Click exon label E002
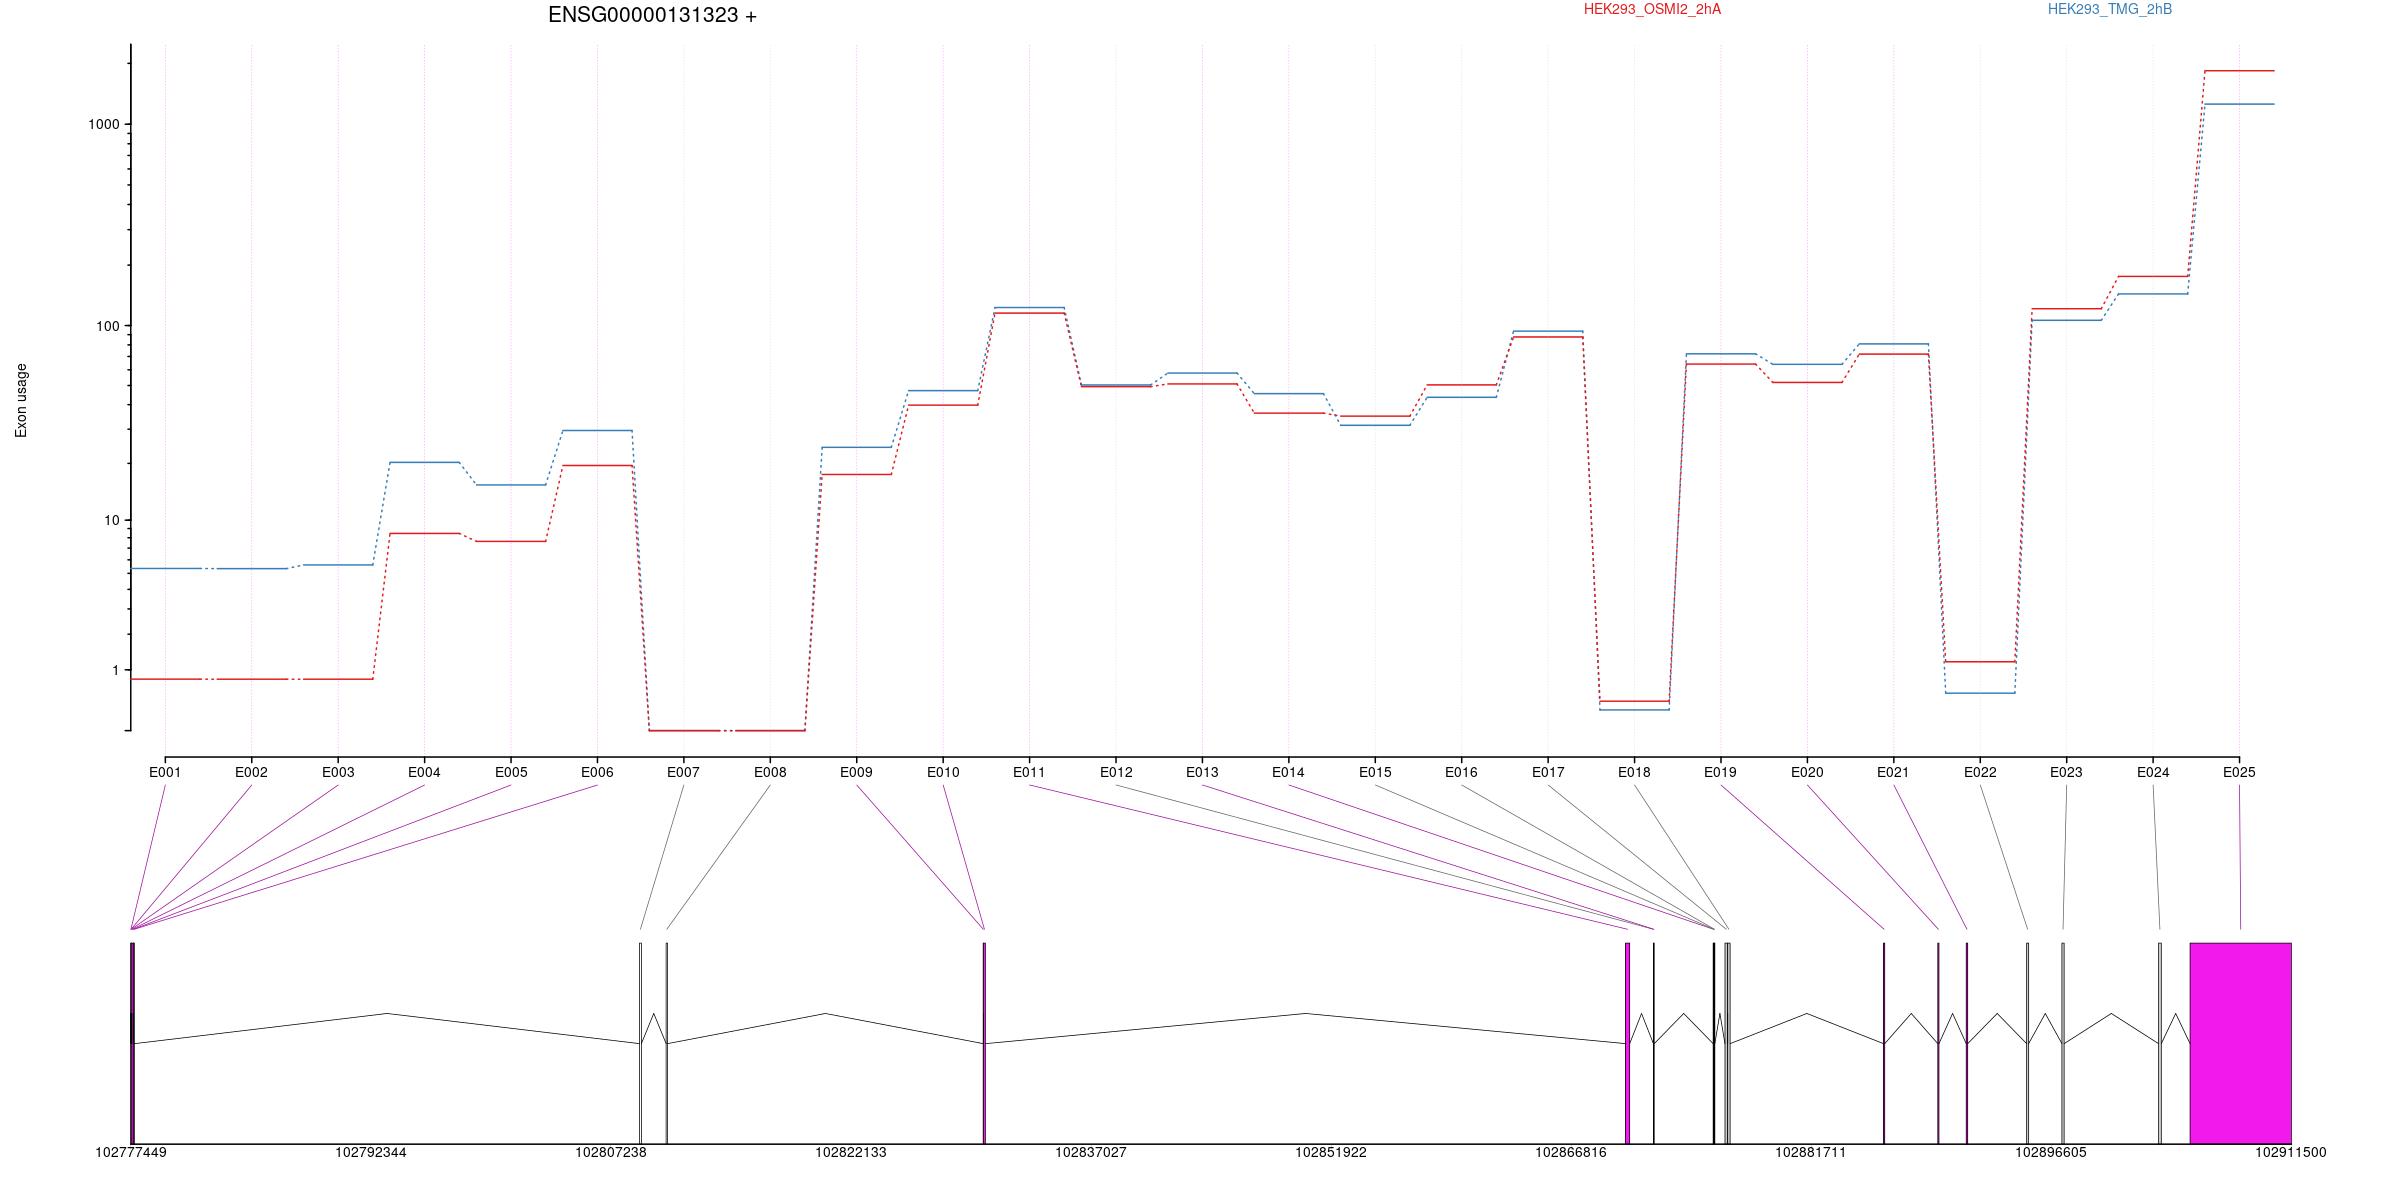 (251, 772)
